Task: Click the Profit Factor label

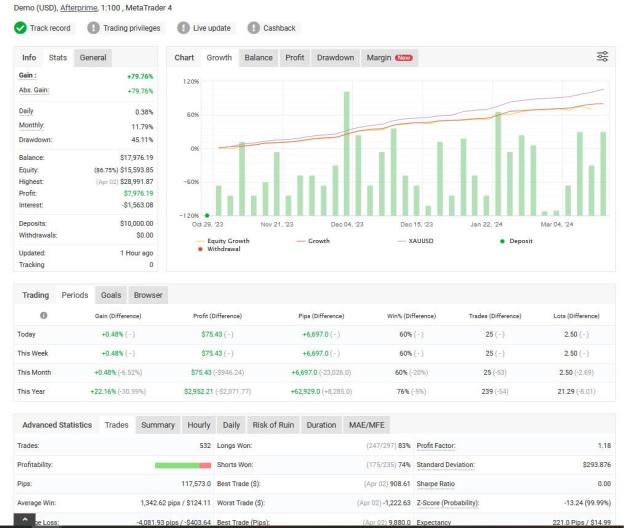Action: pos(436,446)
